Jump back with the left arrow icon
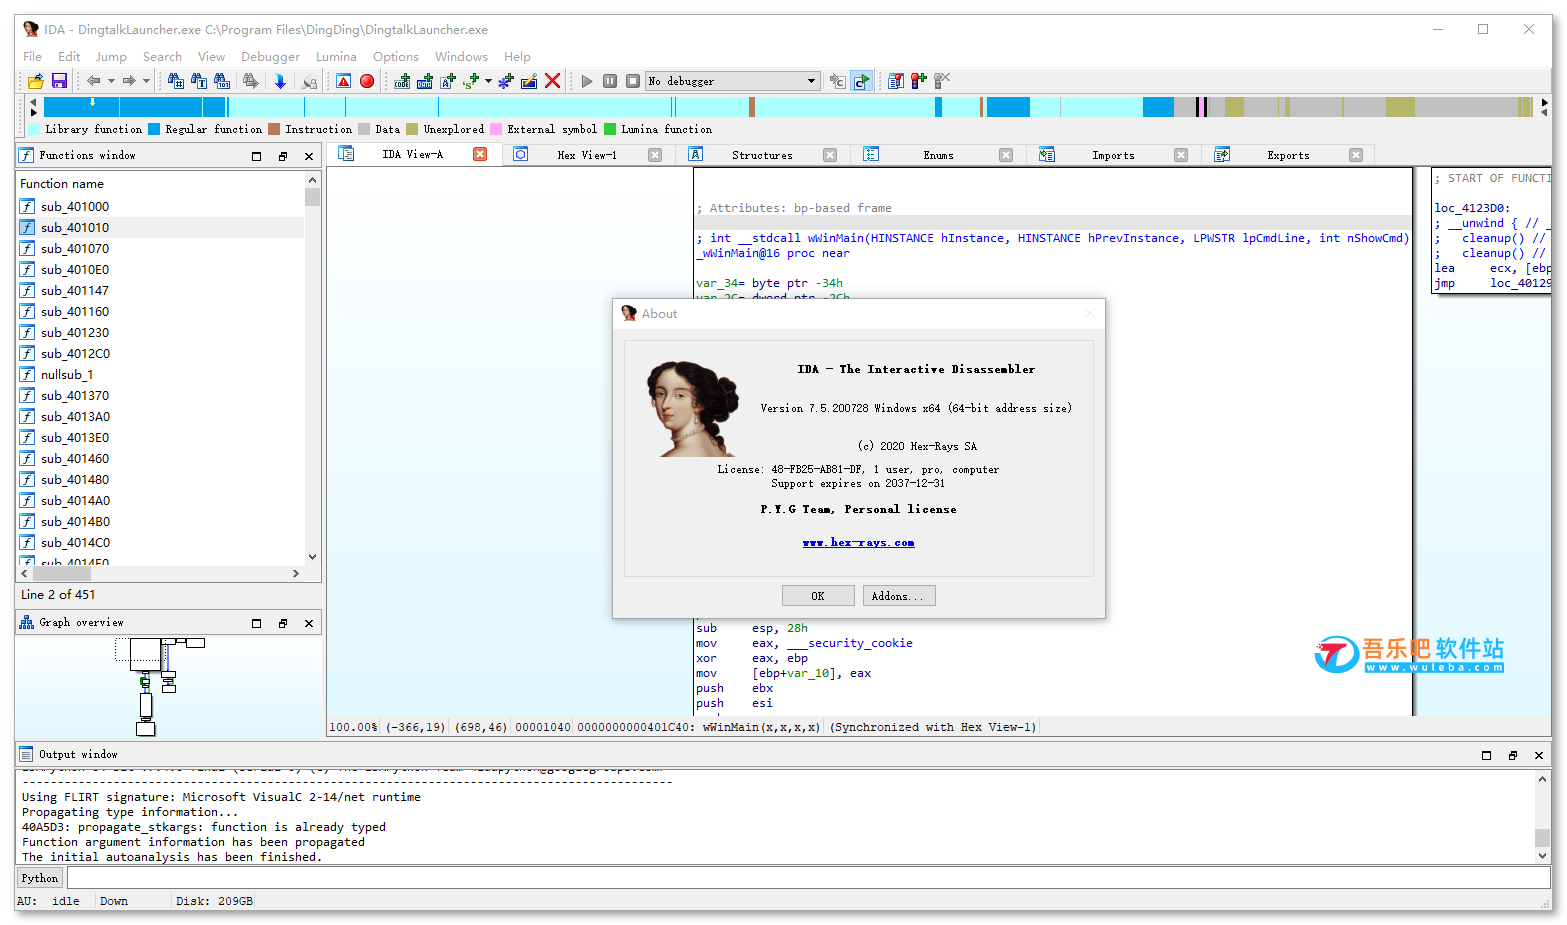 (x=94, y=81)
